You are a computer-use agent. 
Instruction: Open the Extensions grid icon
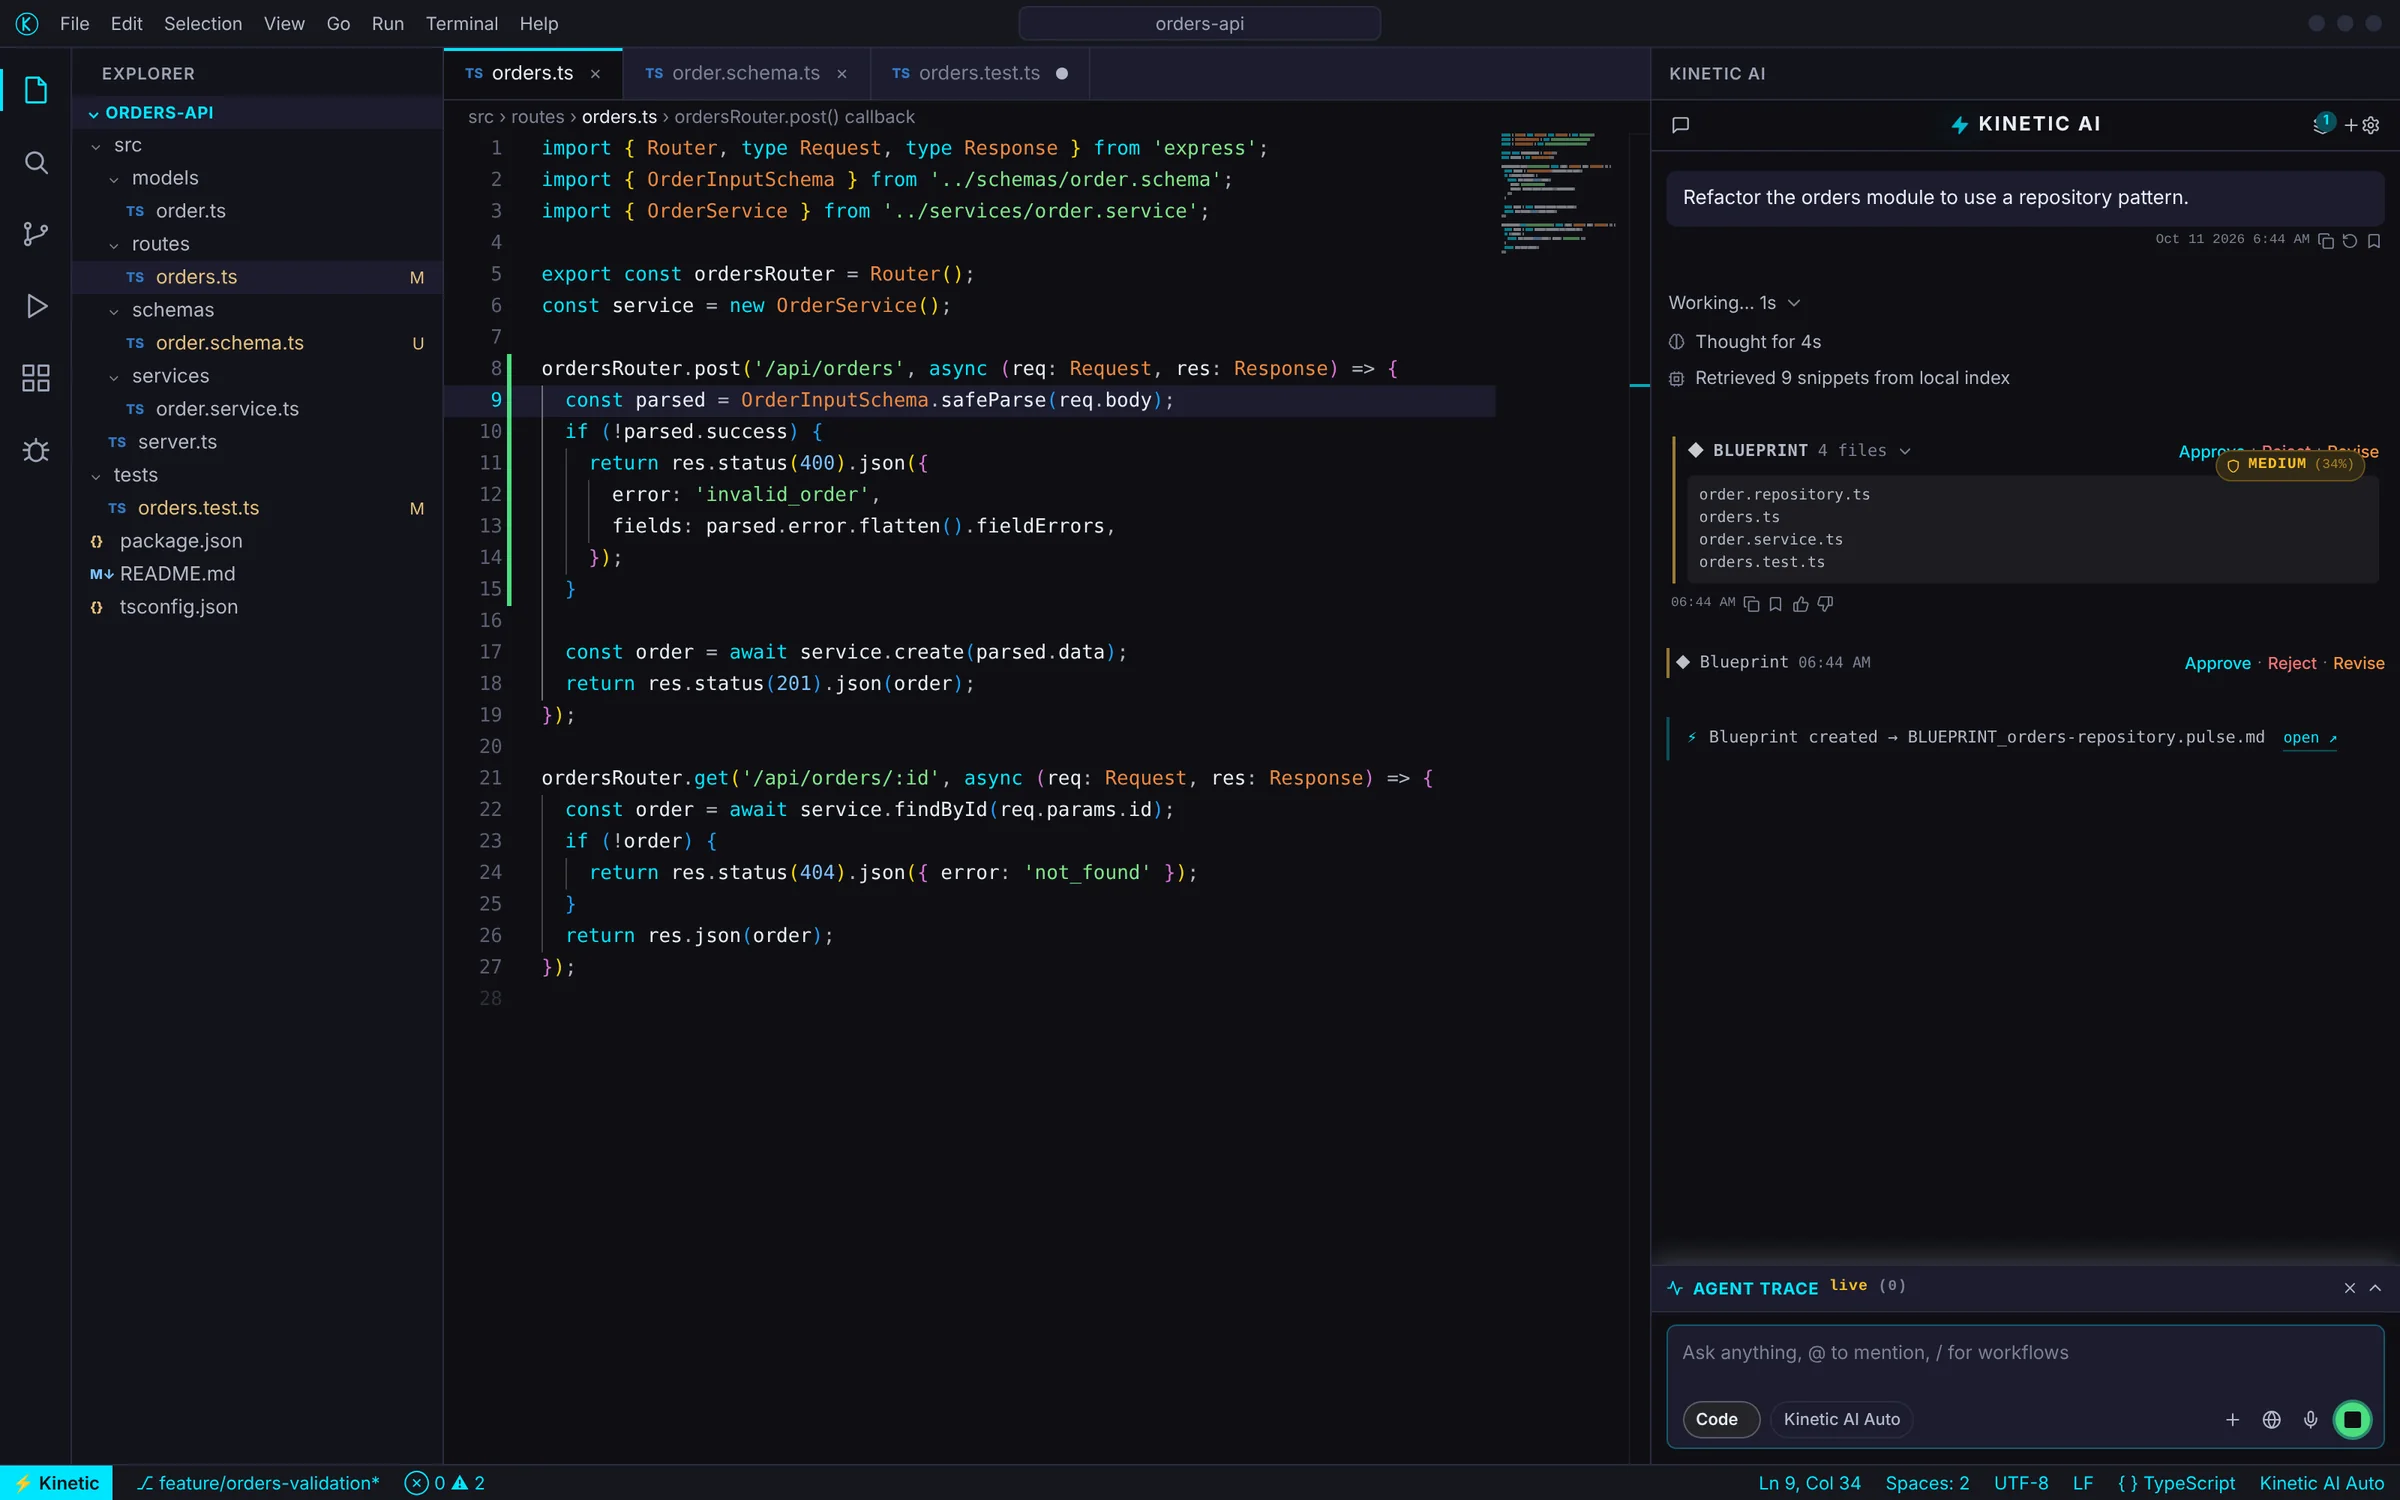(x=36, y=378)
